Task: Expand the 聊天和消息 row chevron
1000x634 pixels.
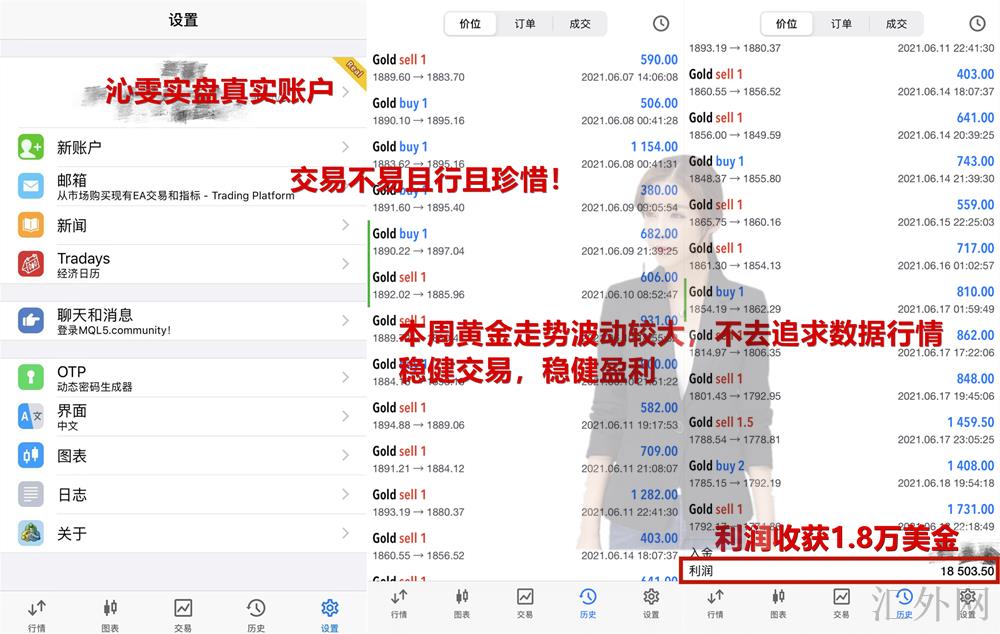Action: pos(346,321)
